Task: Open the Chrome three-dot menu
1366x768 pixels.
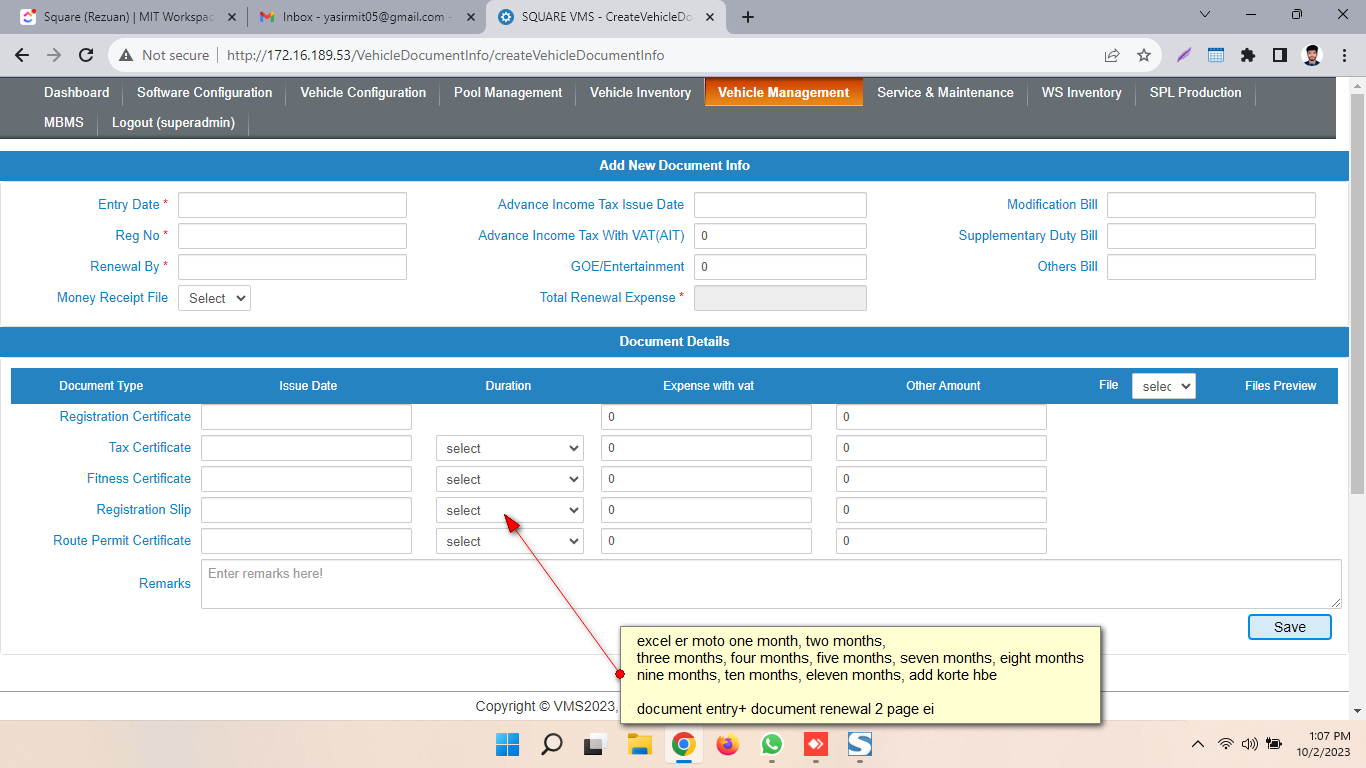Action: [1343, 56]
